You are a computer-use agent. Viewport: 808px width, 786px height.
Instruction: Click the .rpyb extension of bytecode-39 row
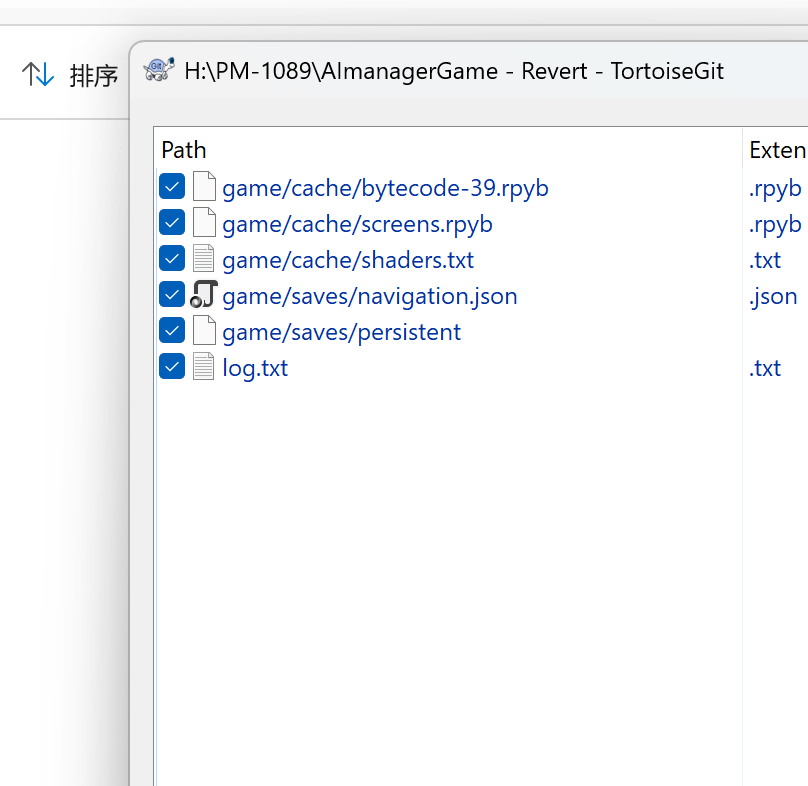(x=775, y=189)
